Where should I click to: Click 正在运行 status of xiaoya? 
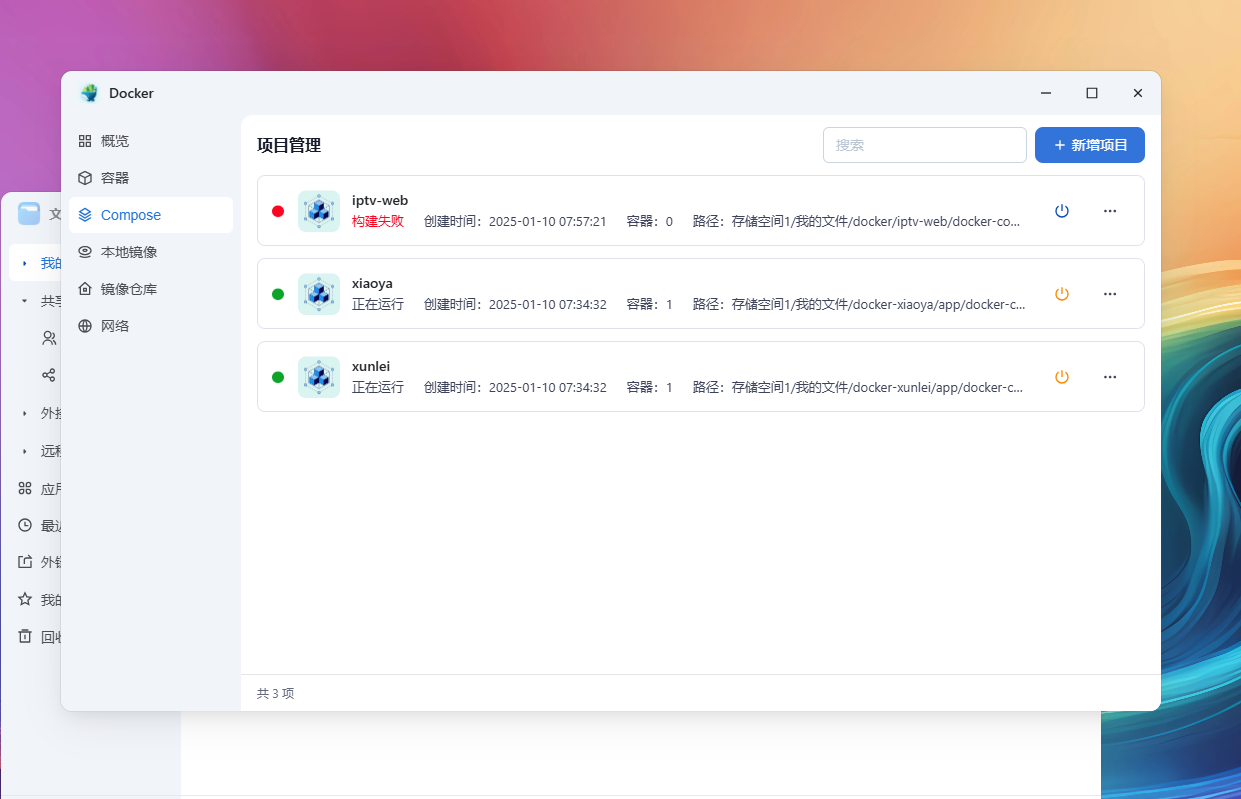pos(378,304)
